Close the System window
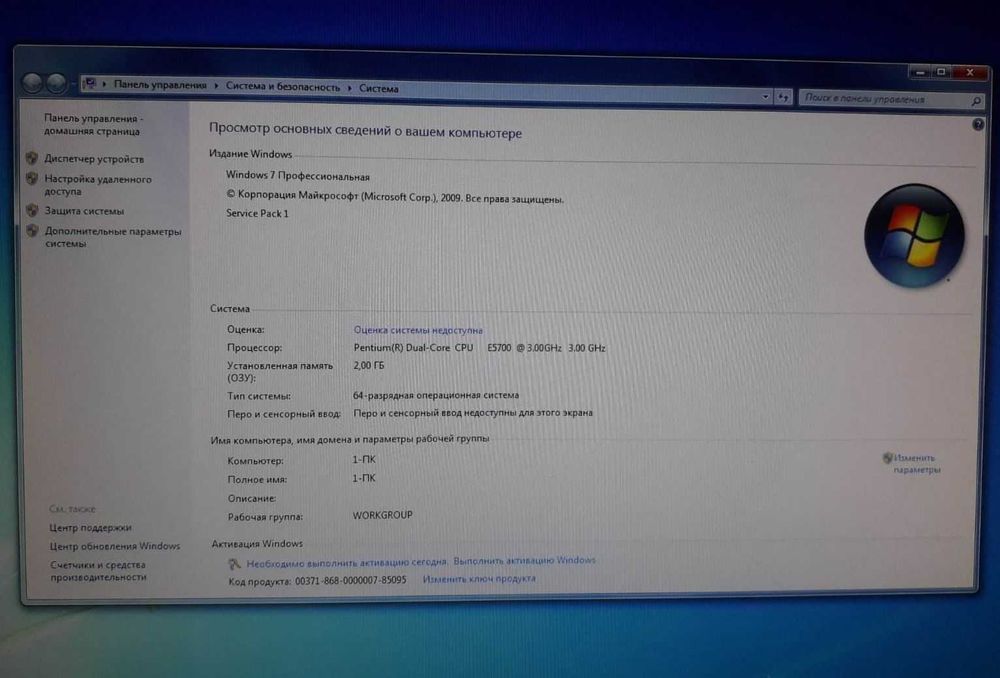The width and height of the screenshot is (1000, 678). pyautogui.click(x=969, y=72)
